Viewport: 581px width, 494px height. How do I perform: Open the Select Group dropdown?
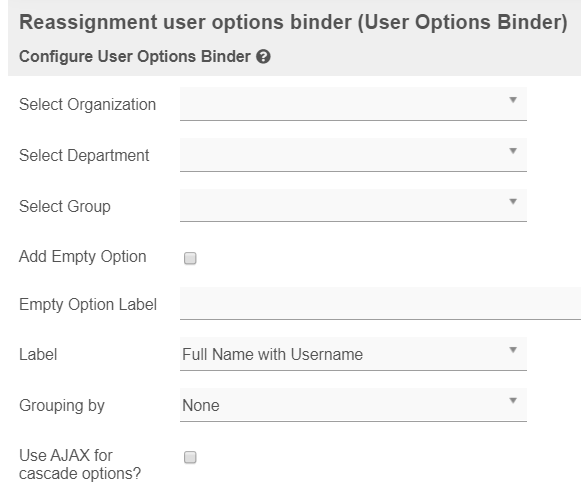353,206
